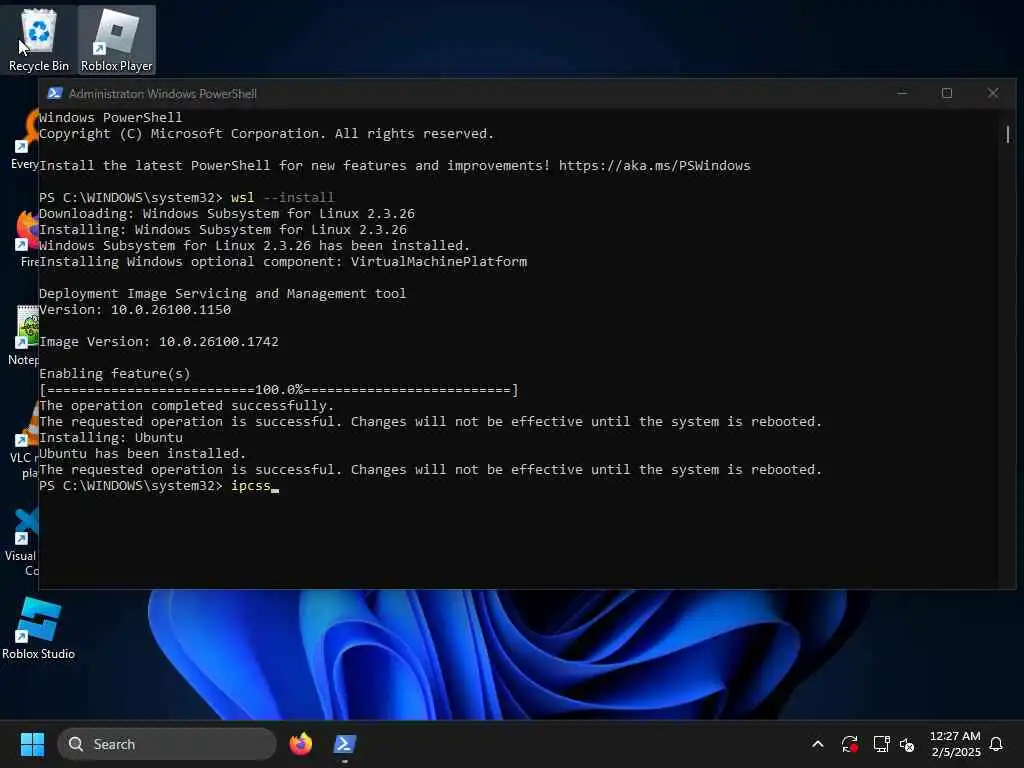Click the 'ipcss' typed command

tap(251, 486)
